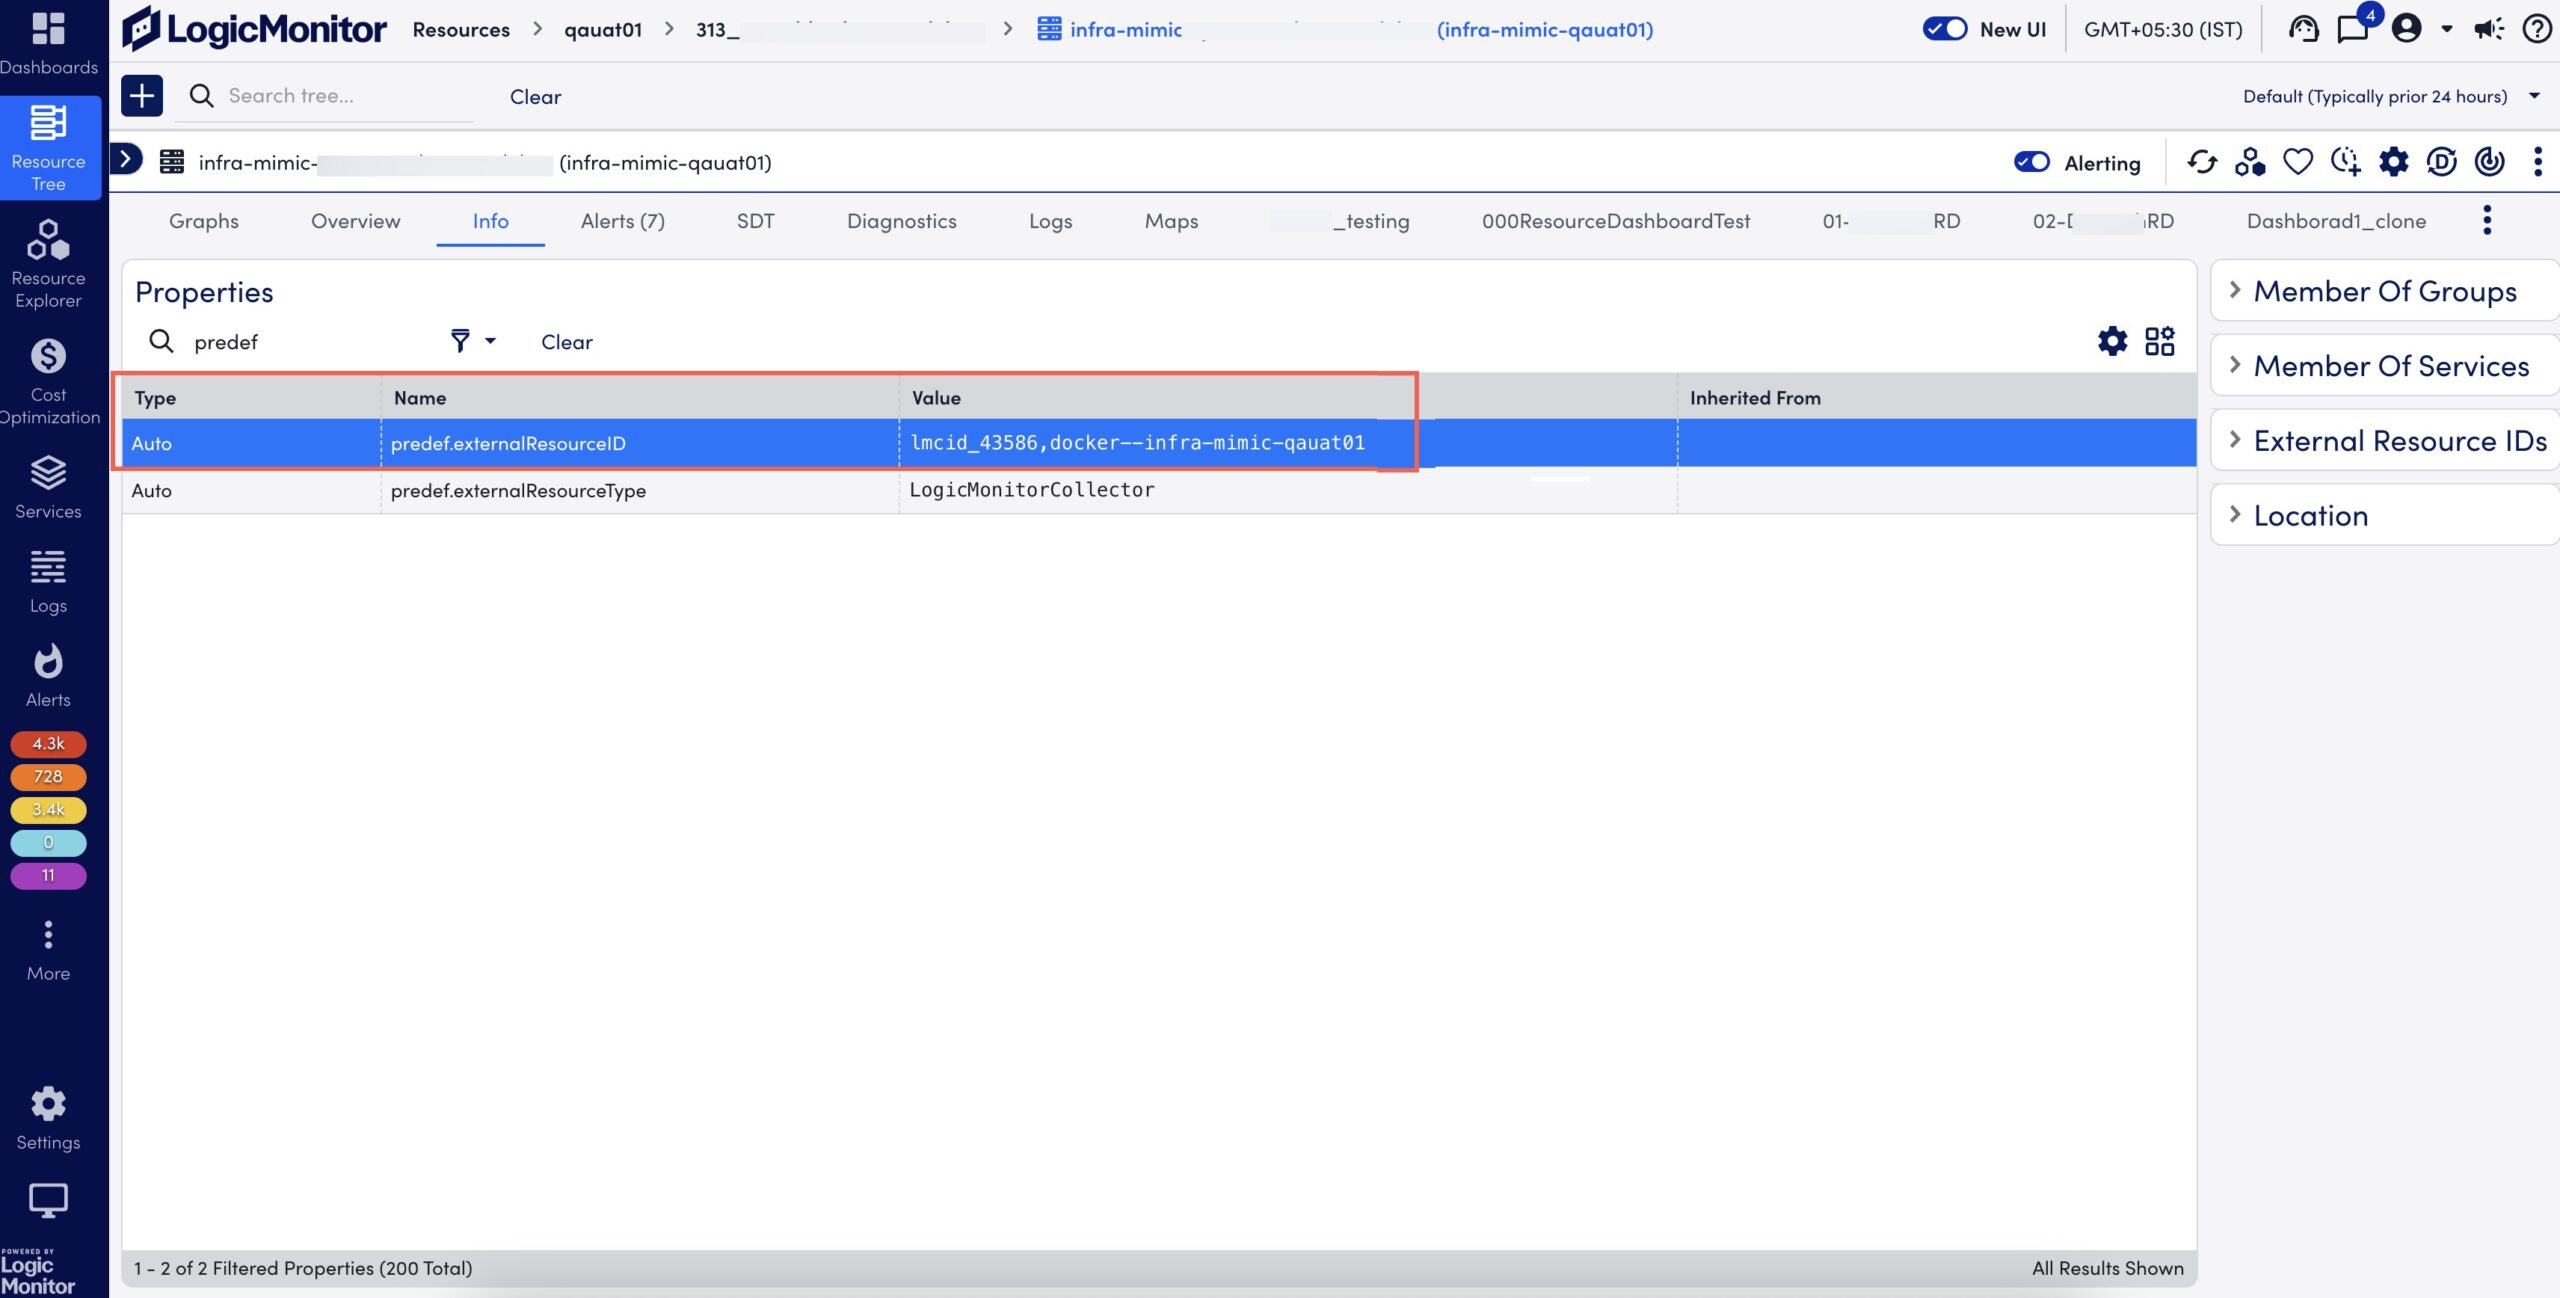Viewport: 2560px width, 1298px height.
Task: Open Dashboards in the left sidebar
Action: (48, 44)
